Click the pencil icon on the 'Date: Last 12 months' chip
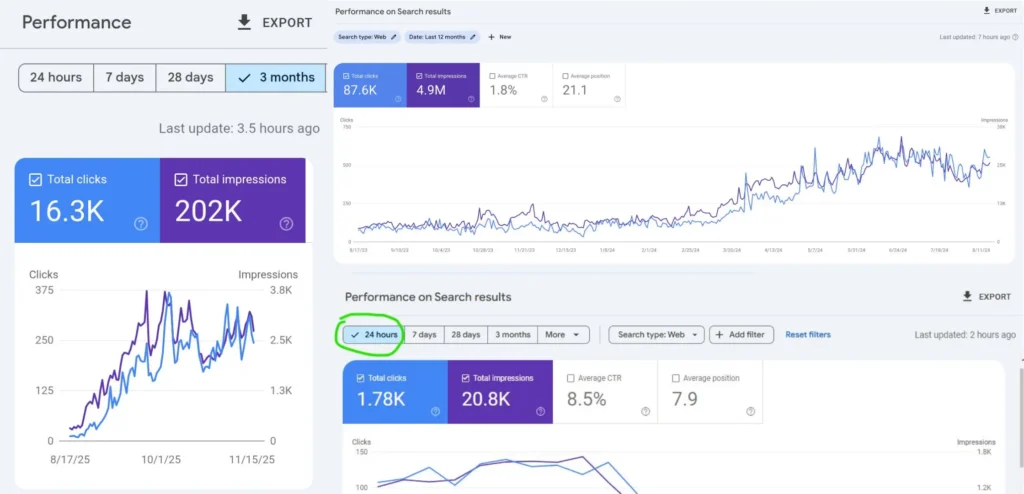This screenshot has height=494, width=1024. coord(474,37)
